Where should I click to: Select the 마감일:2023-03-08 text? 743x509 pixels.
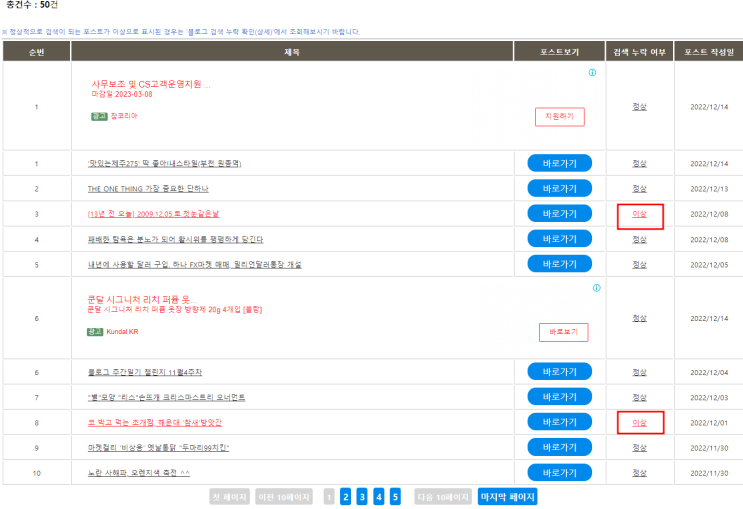click(122, 94)
